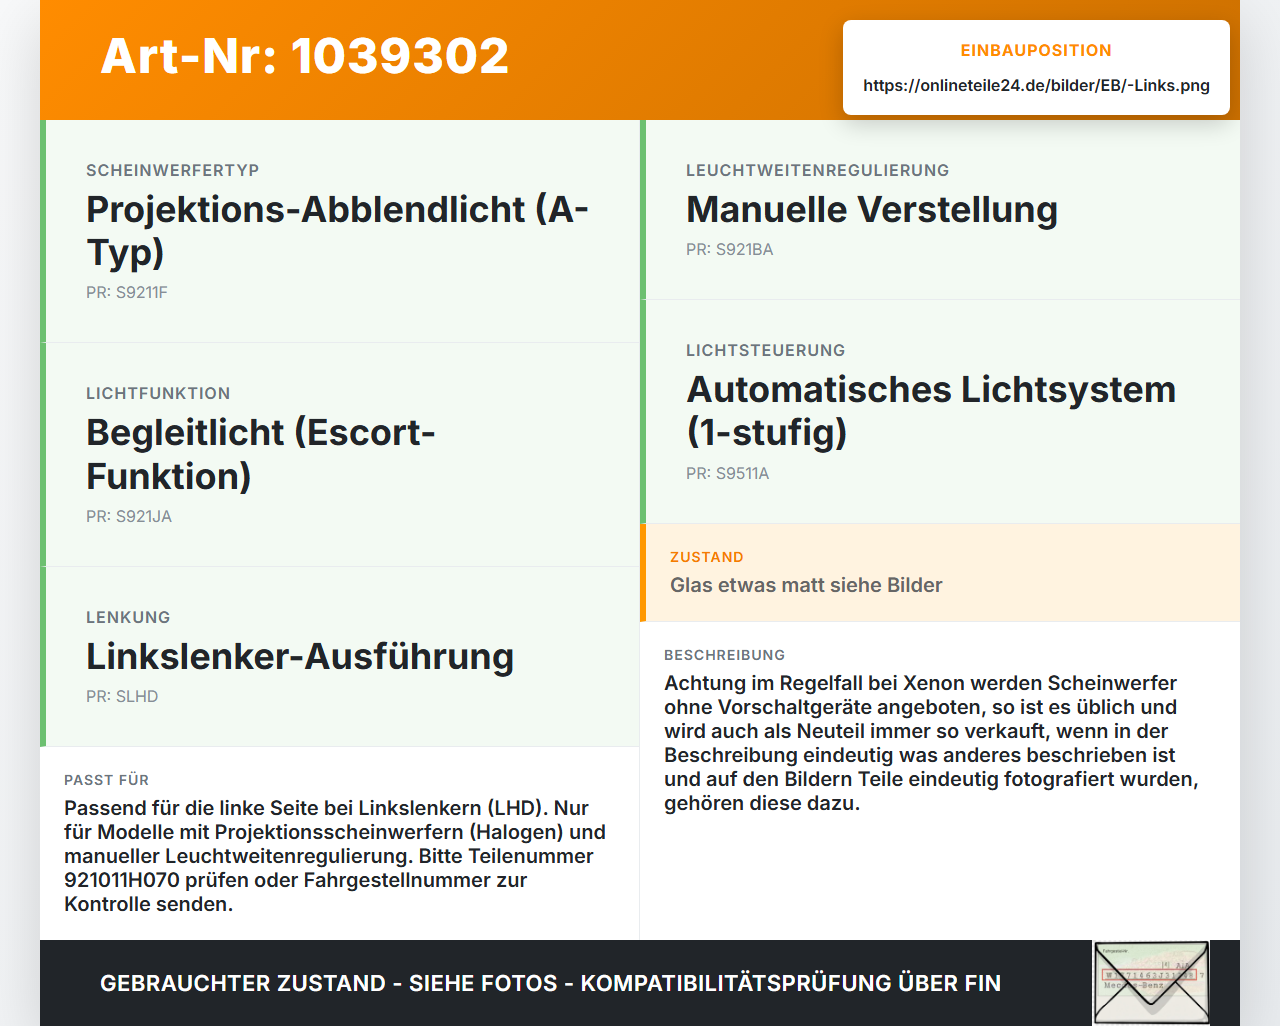Select the Begleitlicht (Escort-Funktion) card
The height and width of the screenshot is (1026, 1280).
tap(340, 455)
